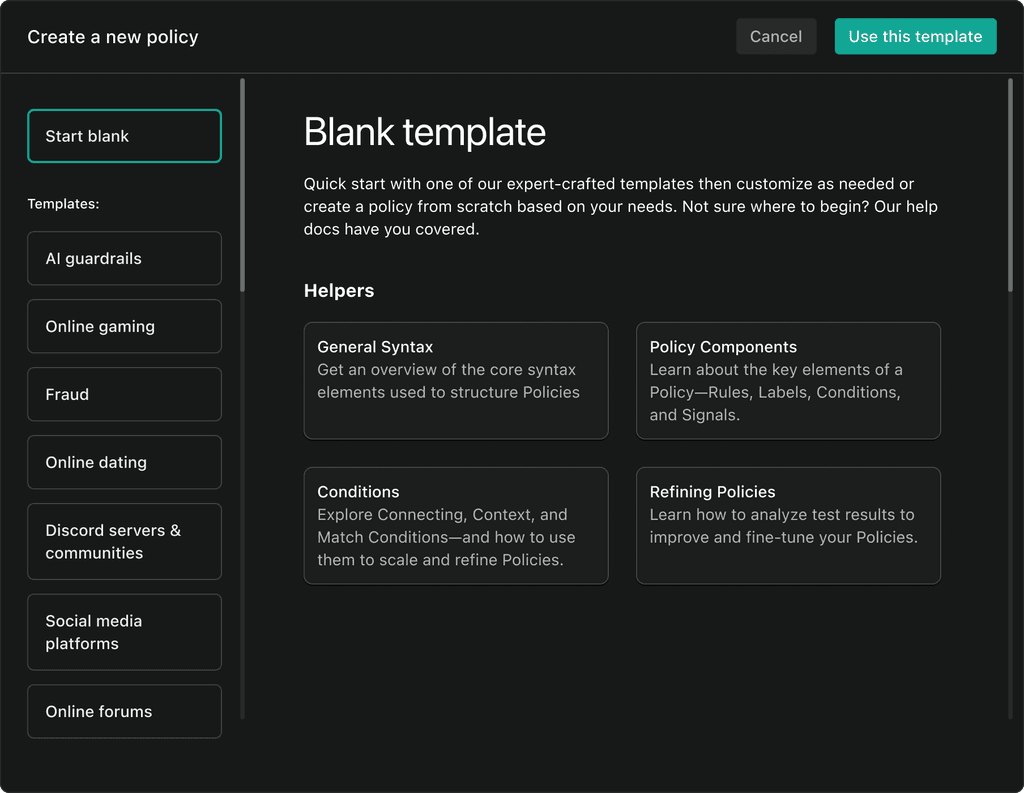Open the Online dating template
This screenshot has width=1024, height=793.
point(124,462)
